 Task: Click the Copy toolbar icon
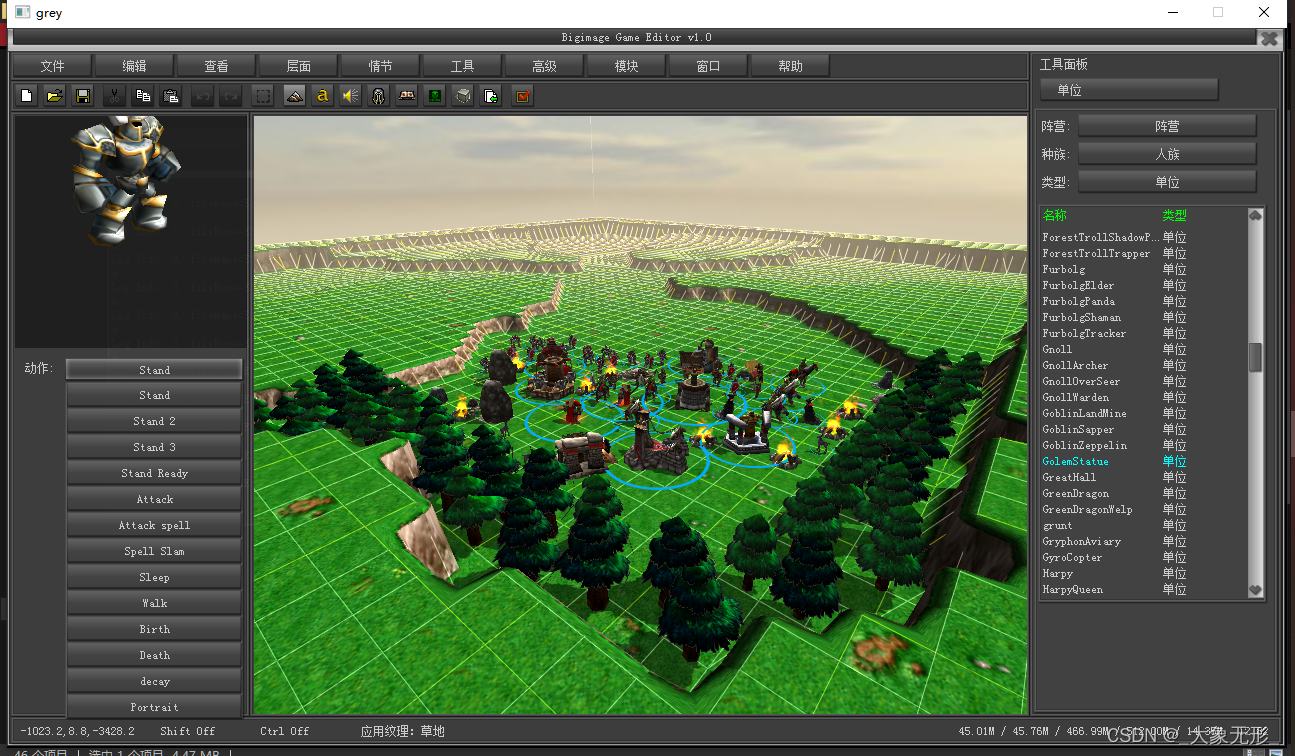[143, 96]
